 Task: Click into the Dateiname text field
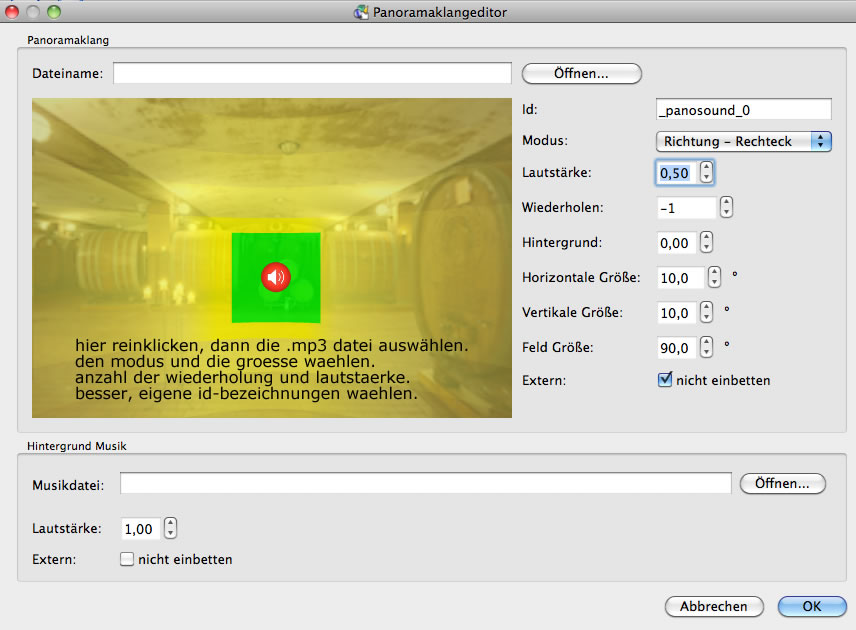[x=312, y=73]
